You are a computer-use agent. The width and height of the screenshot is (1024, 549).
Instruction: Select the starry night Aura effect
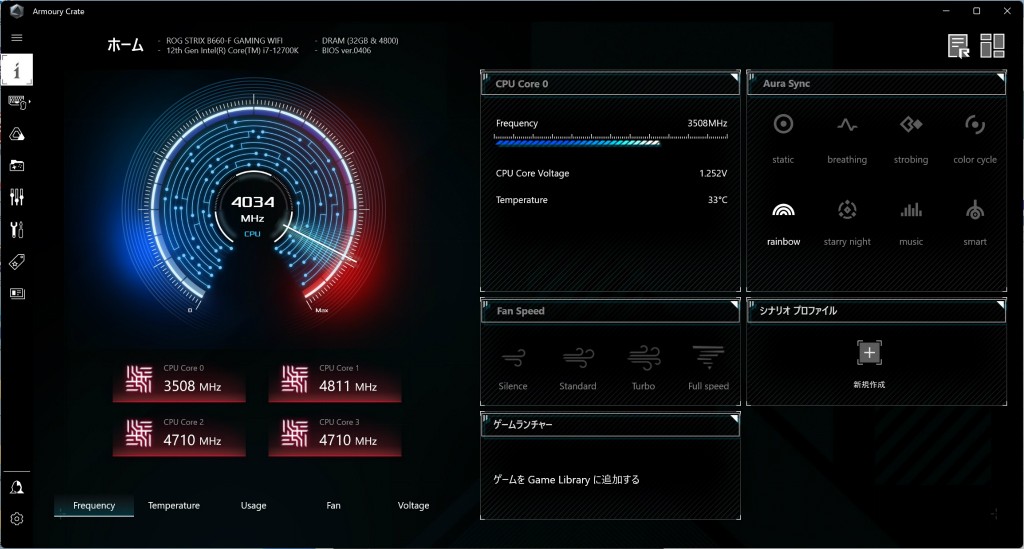(x=847, y=218)
